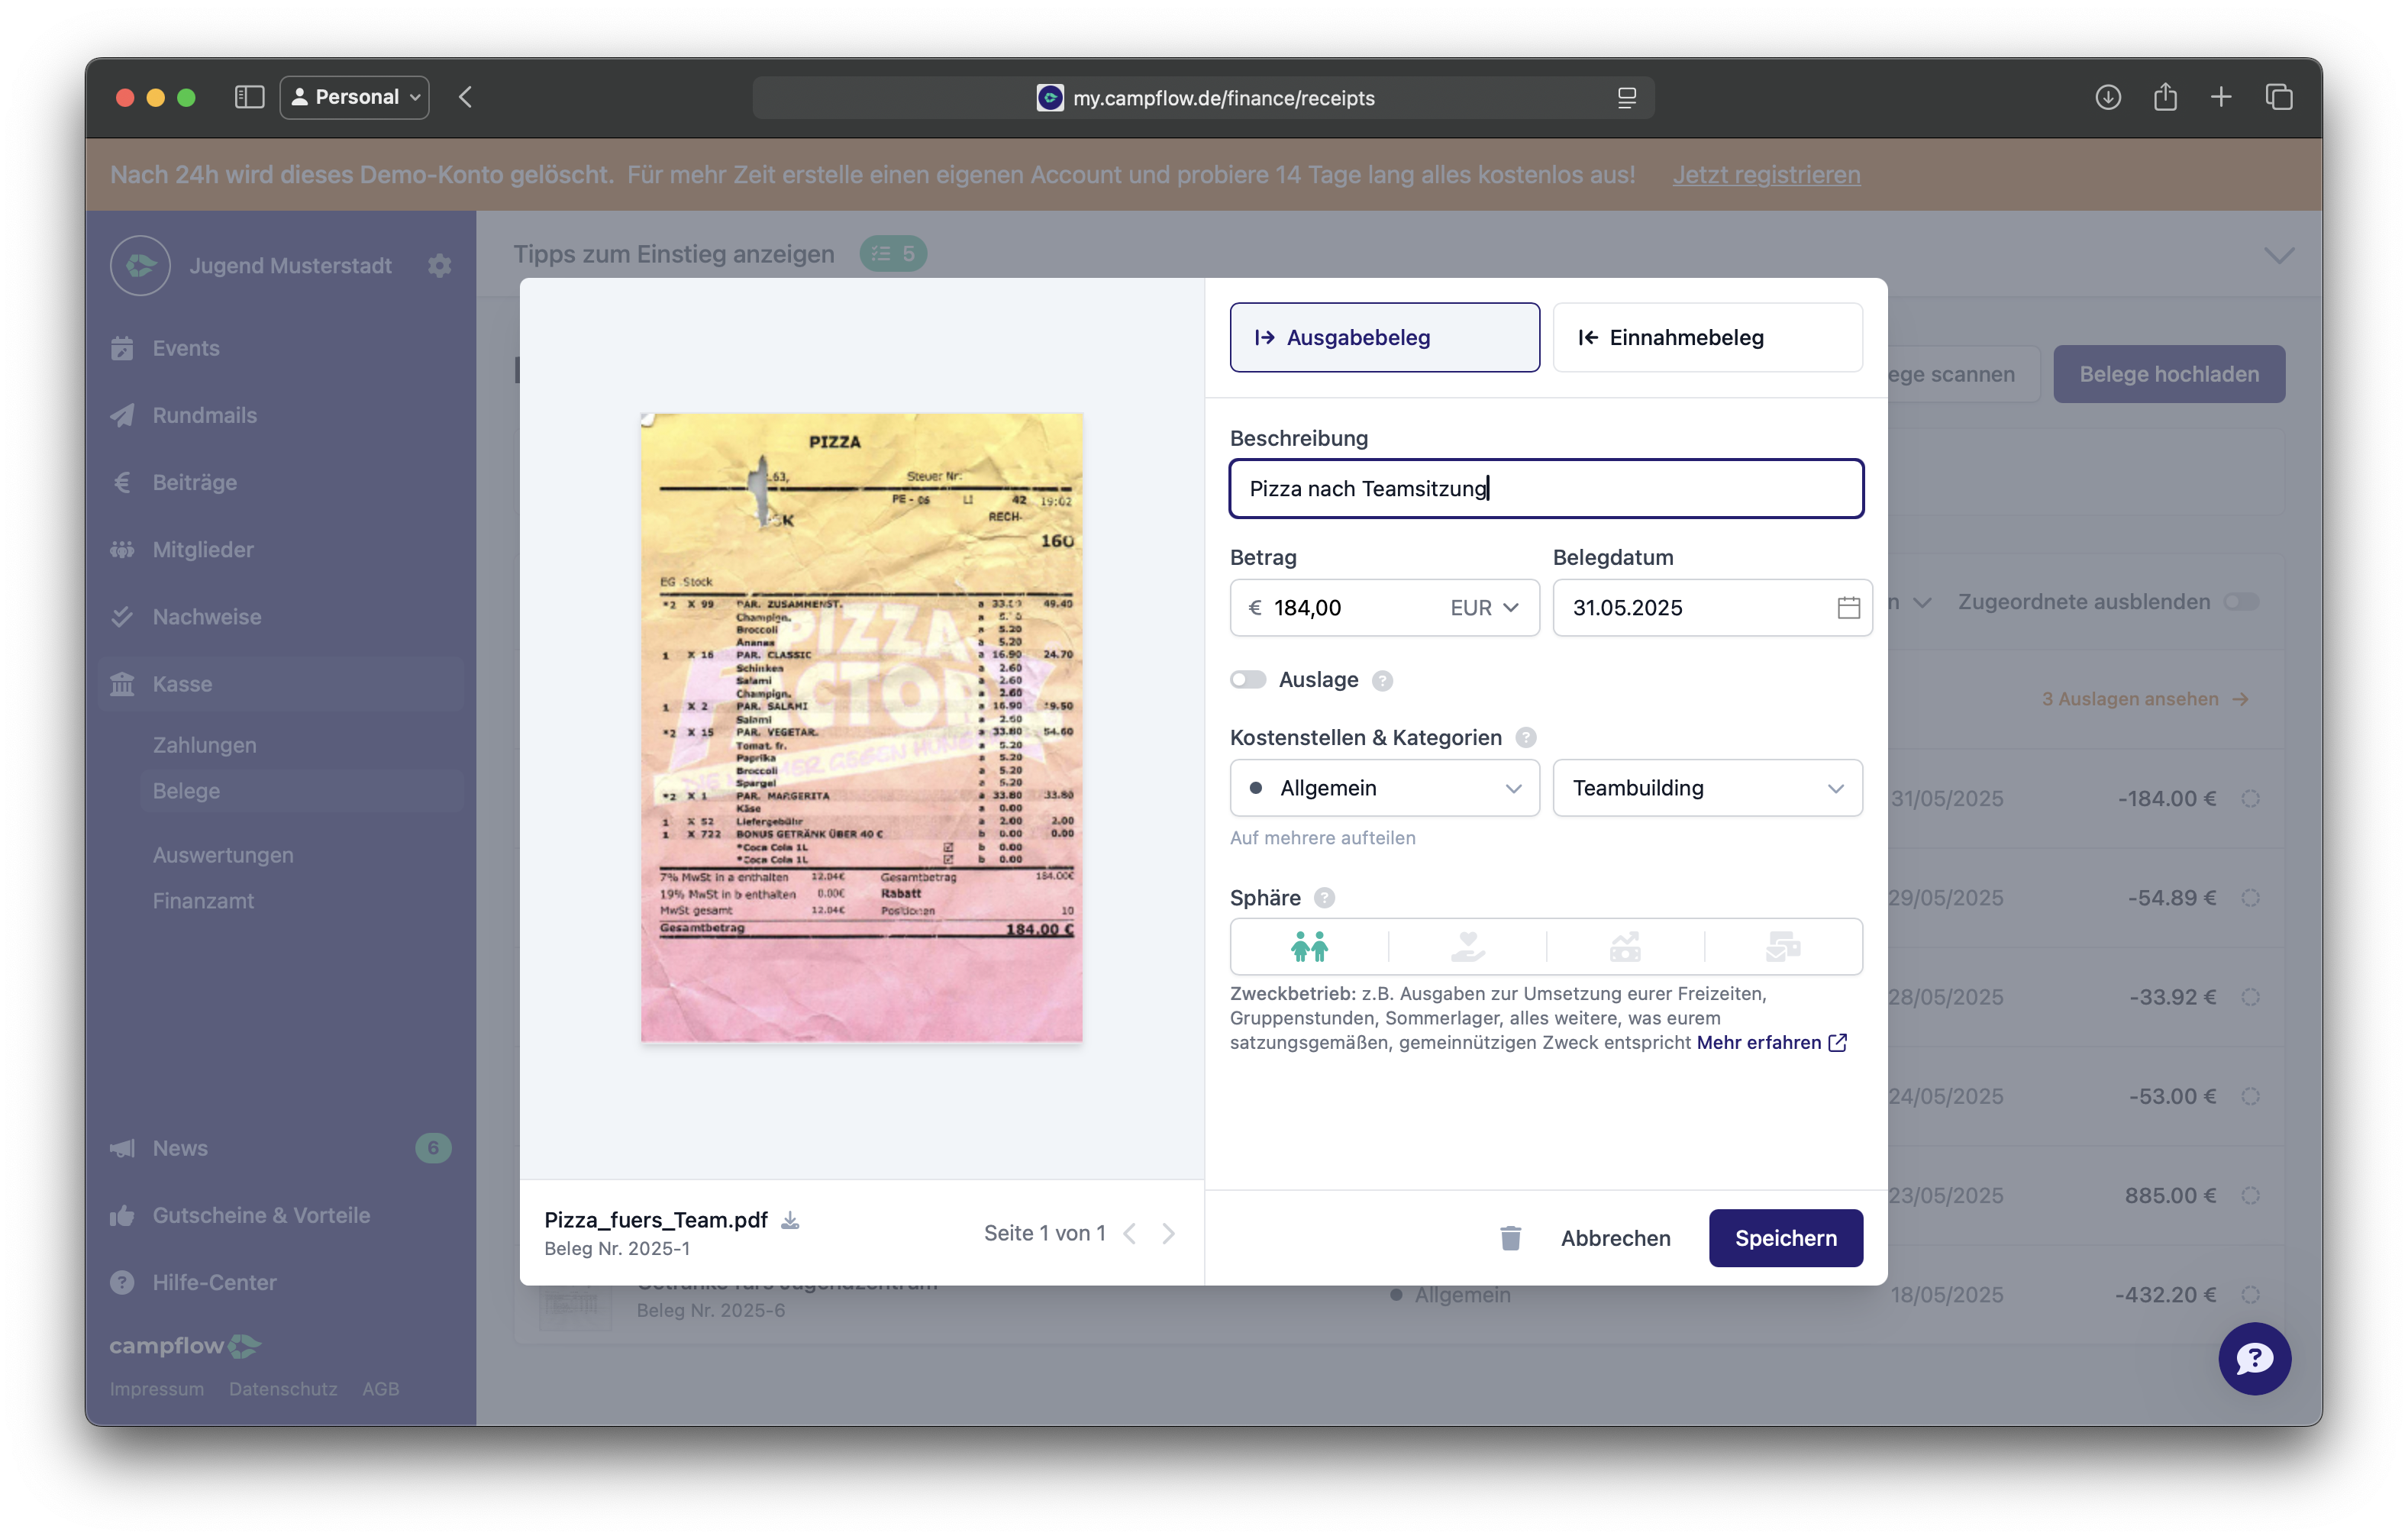Switch to Einnahmebeleg tab
Viewport: 2408px width, 1539px height.
point(1707,337)
